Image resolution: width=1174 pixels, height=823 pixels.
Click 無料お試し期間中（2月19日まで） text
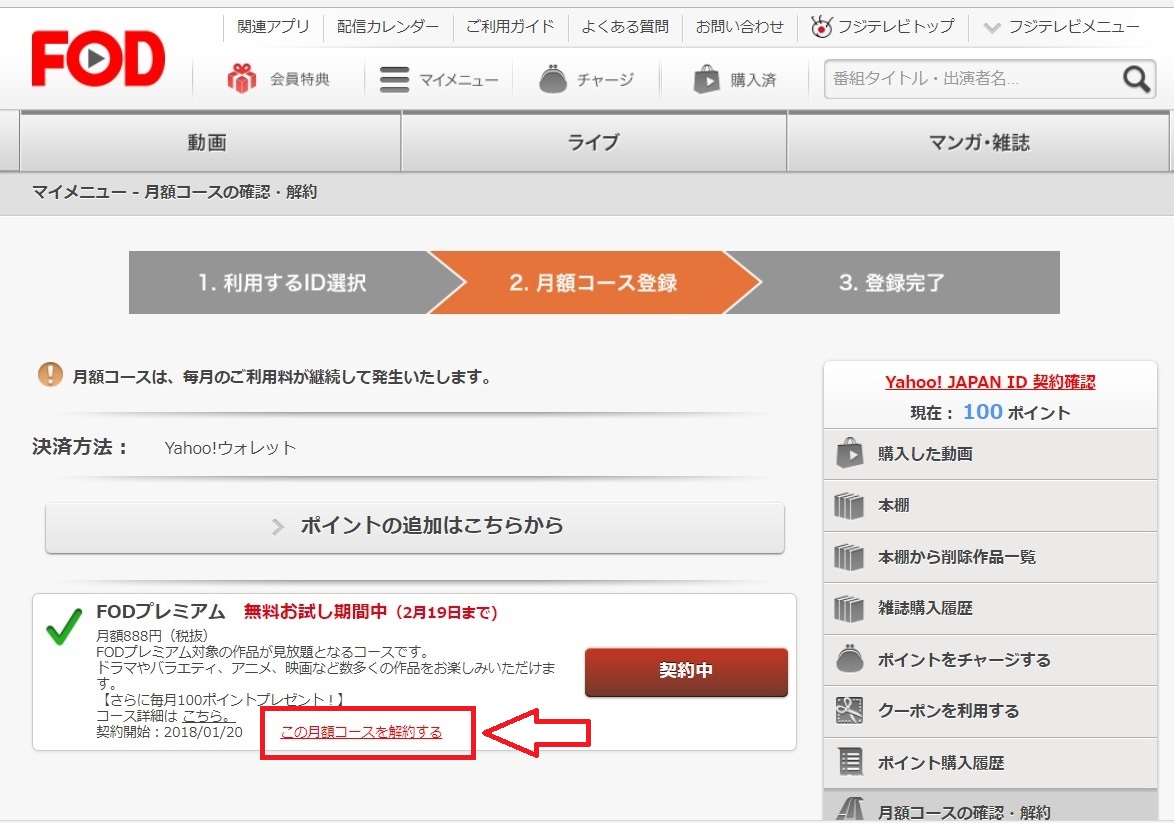pos(371,612)
